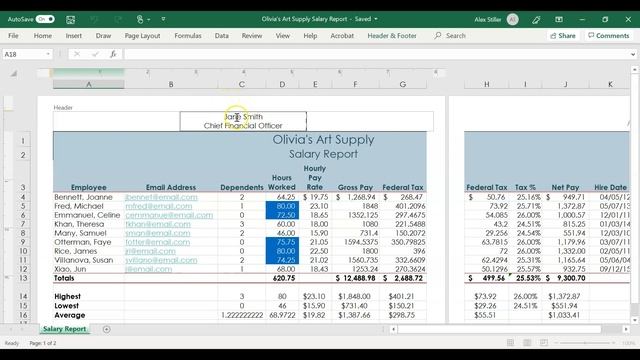This screenshot has width=640, height=360.
Task: Select highlighted Hours Worked cell 75.75
Action: pos(282,242)
